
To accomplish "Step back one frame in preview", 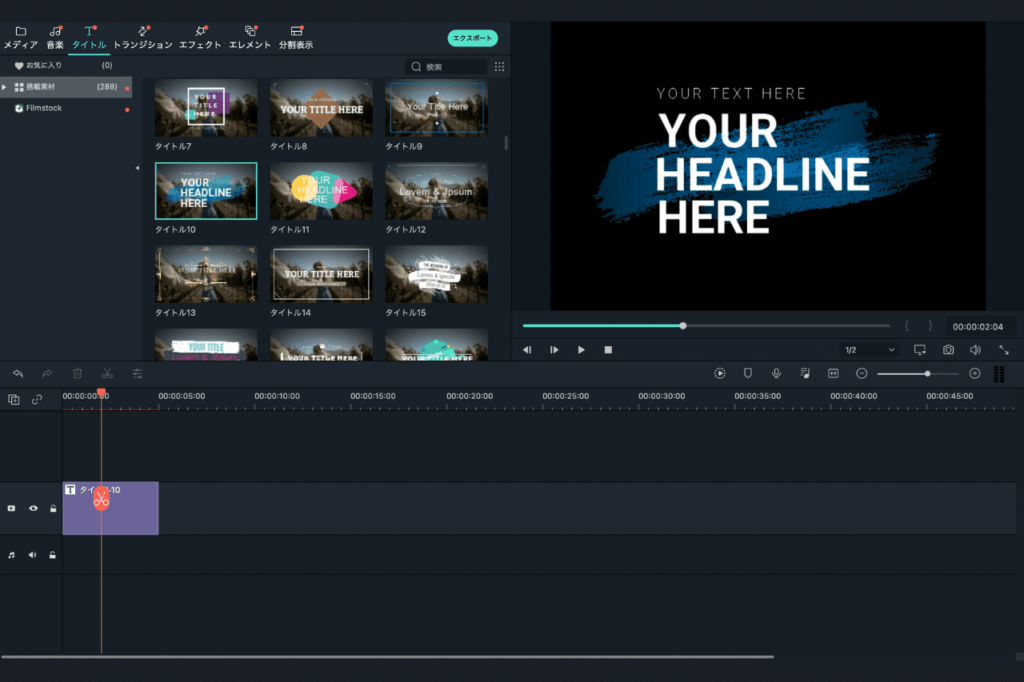I will click(x=527, y=350).
